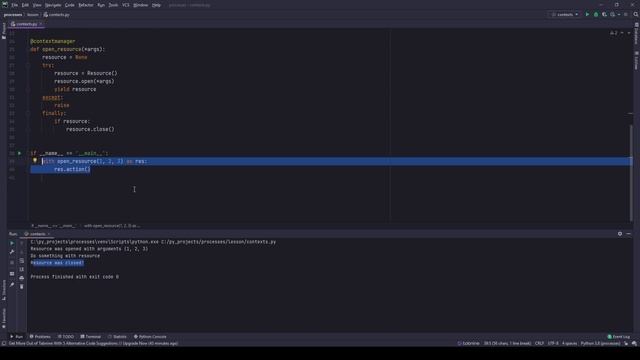Open the Edit menu
This screenshot has width=640, height=360.
25,5
